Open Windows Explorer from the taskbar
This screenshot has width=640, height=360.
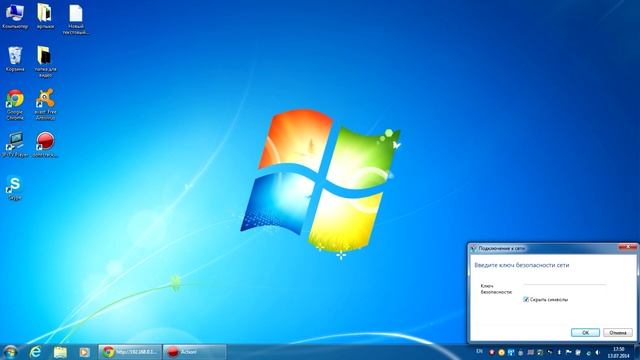(x=60, y=352)
